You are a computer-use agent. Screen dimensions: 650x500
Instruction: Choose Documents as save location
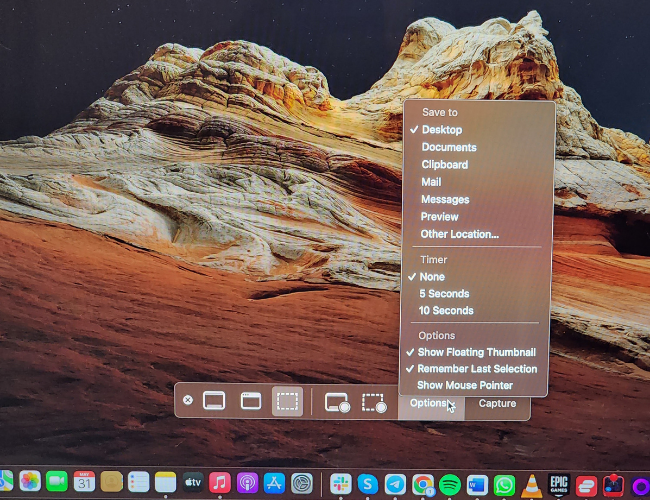pyautogui.click(x=449, y=147)
